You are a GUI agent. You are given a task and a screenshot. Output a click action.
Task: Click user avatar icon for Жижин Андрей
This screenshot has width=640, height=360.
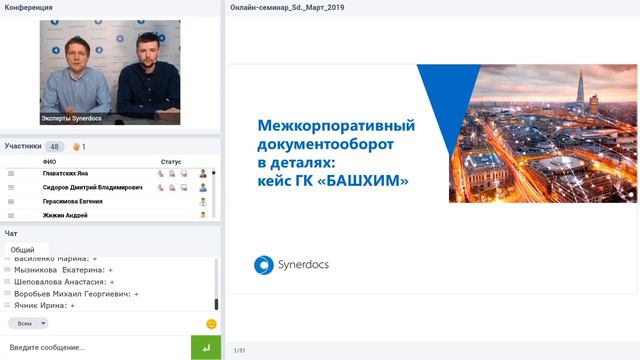(x=203, y=215)
